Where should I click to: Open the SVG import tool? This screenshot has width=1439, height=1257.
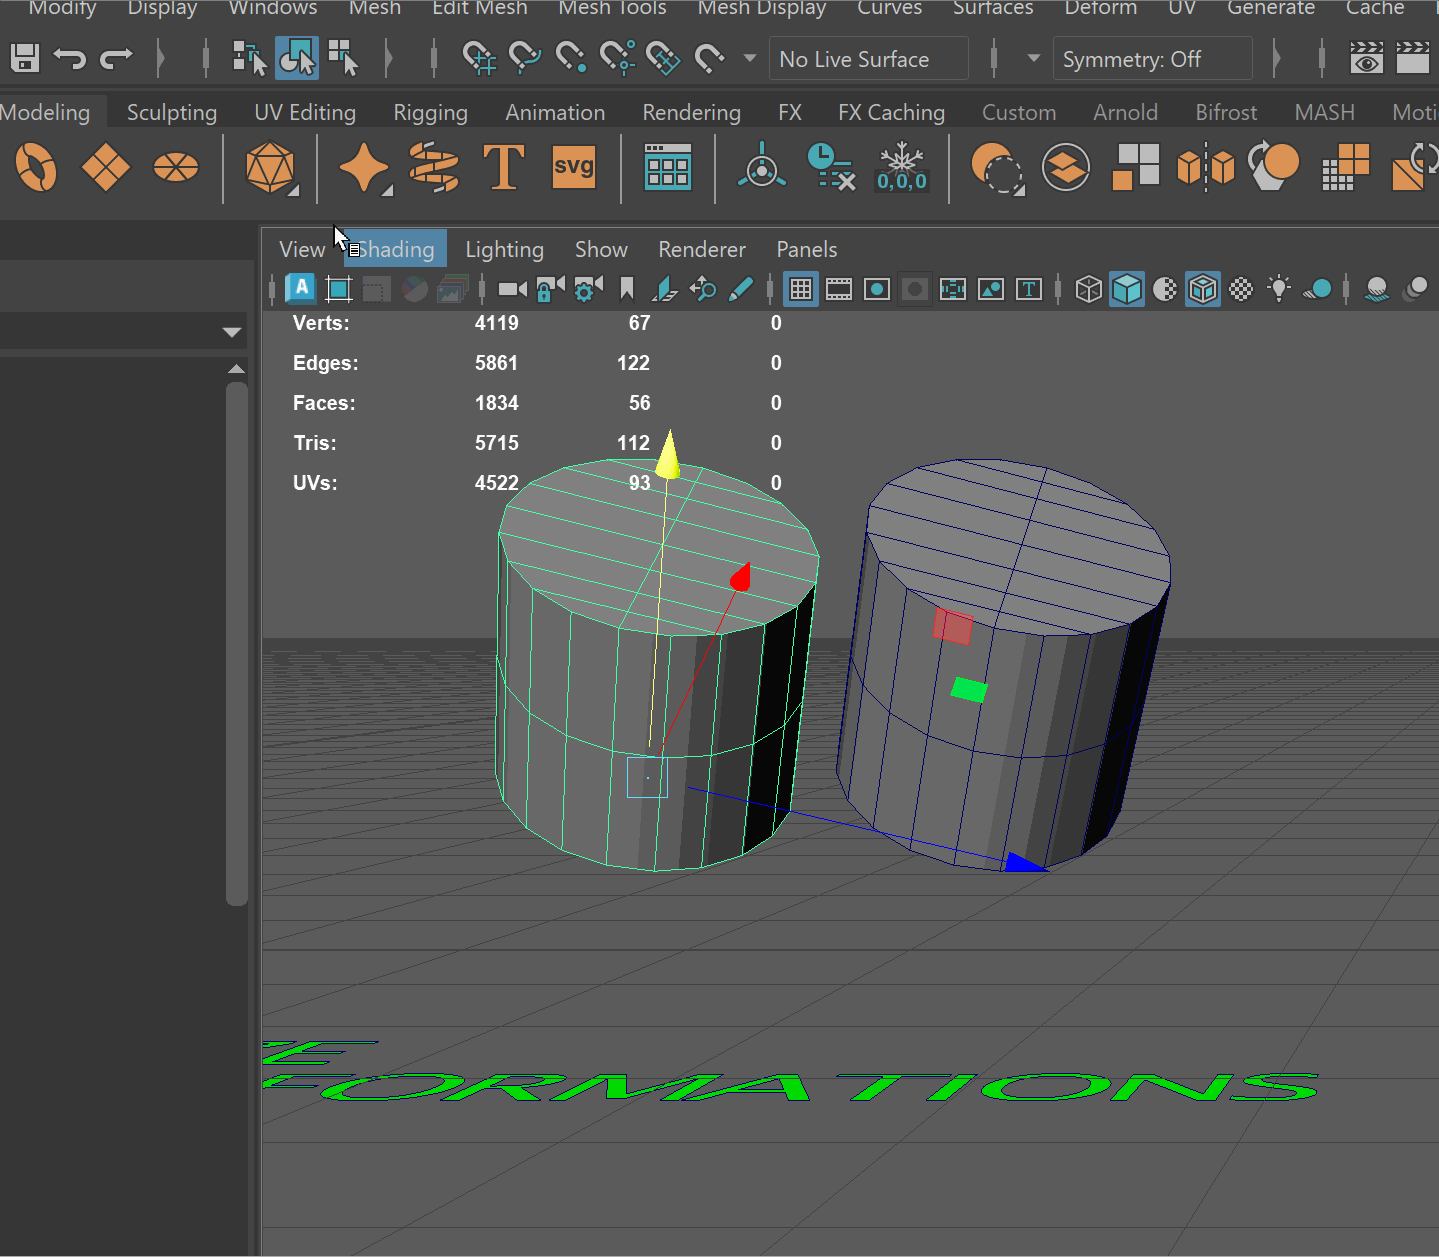click(x=573, y=167)
